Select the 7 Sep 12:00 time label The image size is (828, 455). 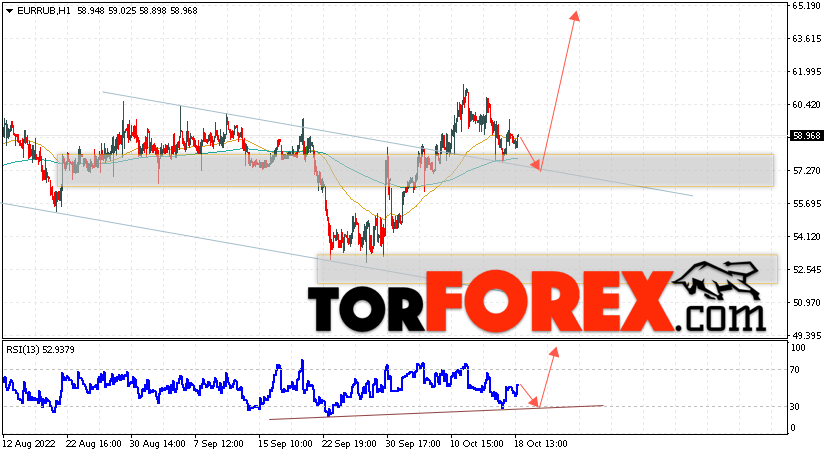219,444
